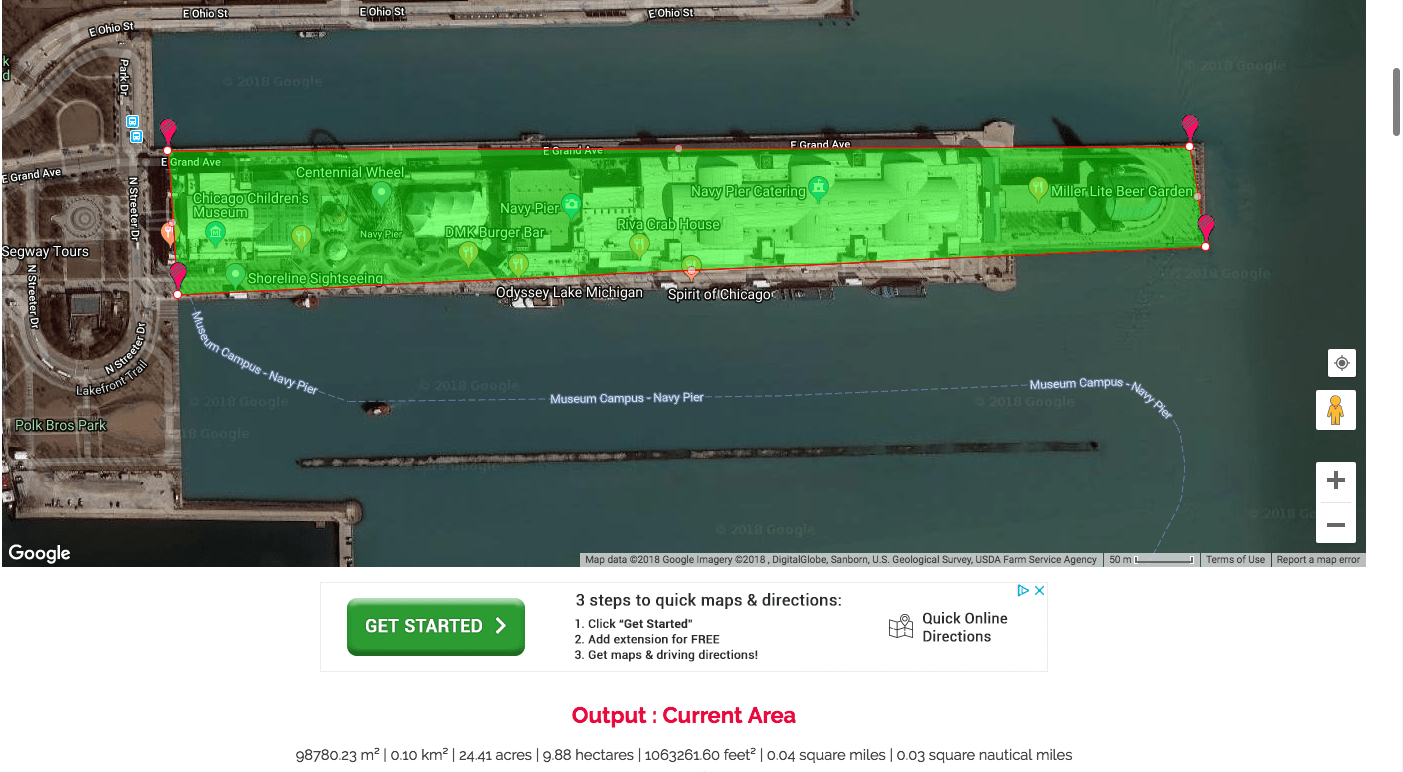Click the Map data ©2018 Google attribution text
This screenshot has height=772, width=1403.
click(841, 560)
